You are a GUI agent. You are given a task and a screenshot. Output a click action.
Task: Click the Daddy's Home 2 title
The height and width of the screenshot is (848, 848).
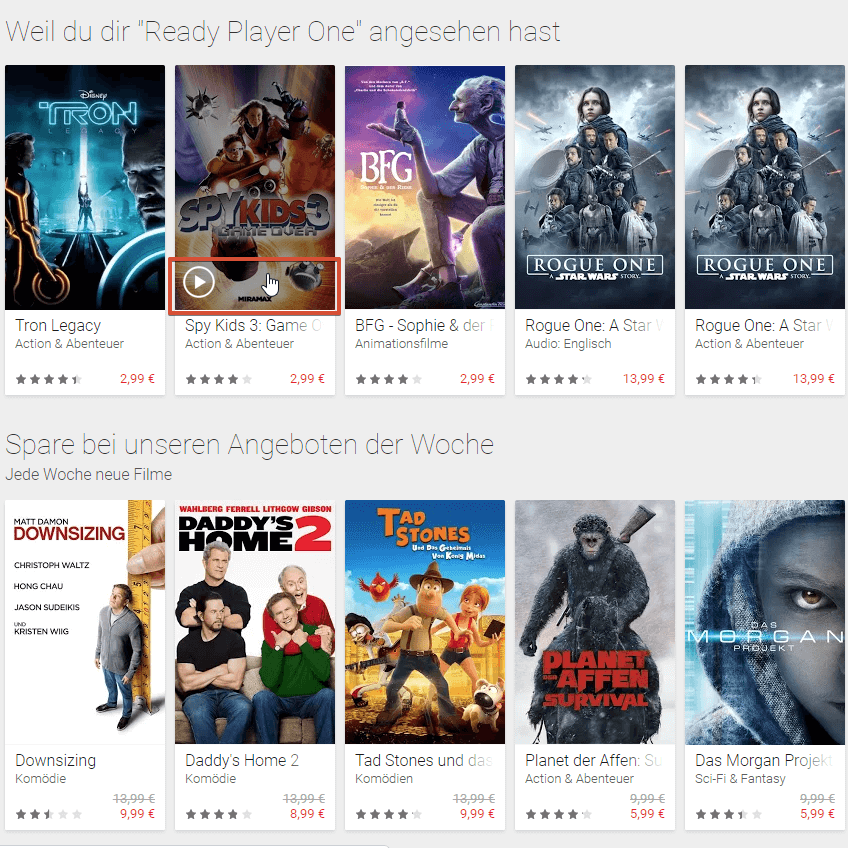point(242,760)
